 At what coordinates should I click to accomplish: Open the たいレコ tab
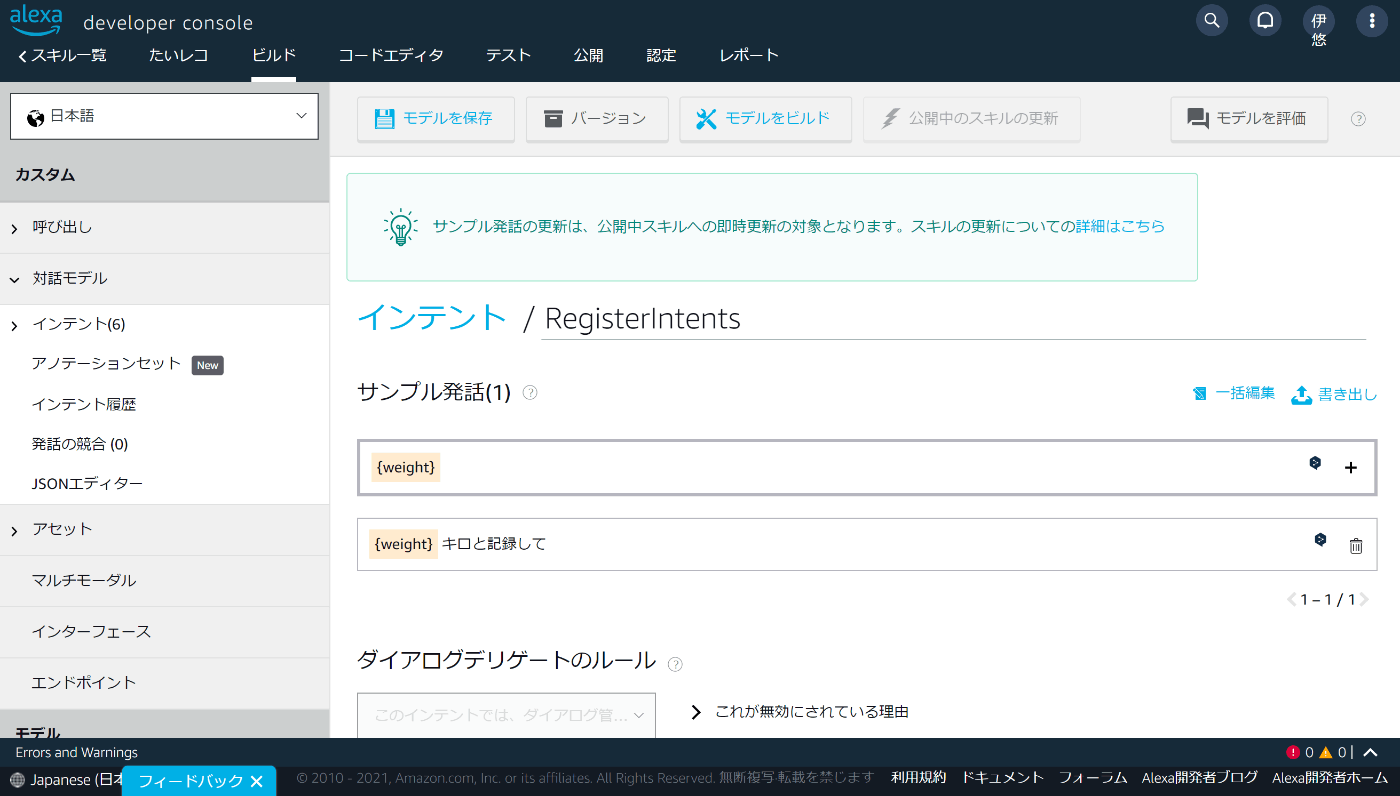coord(179,55)
